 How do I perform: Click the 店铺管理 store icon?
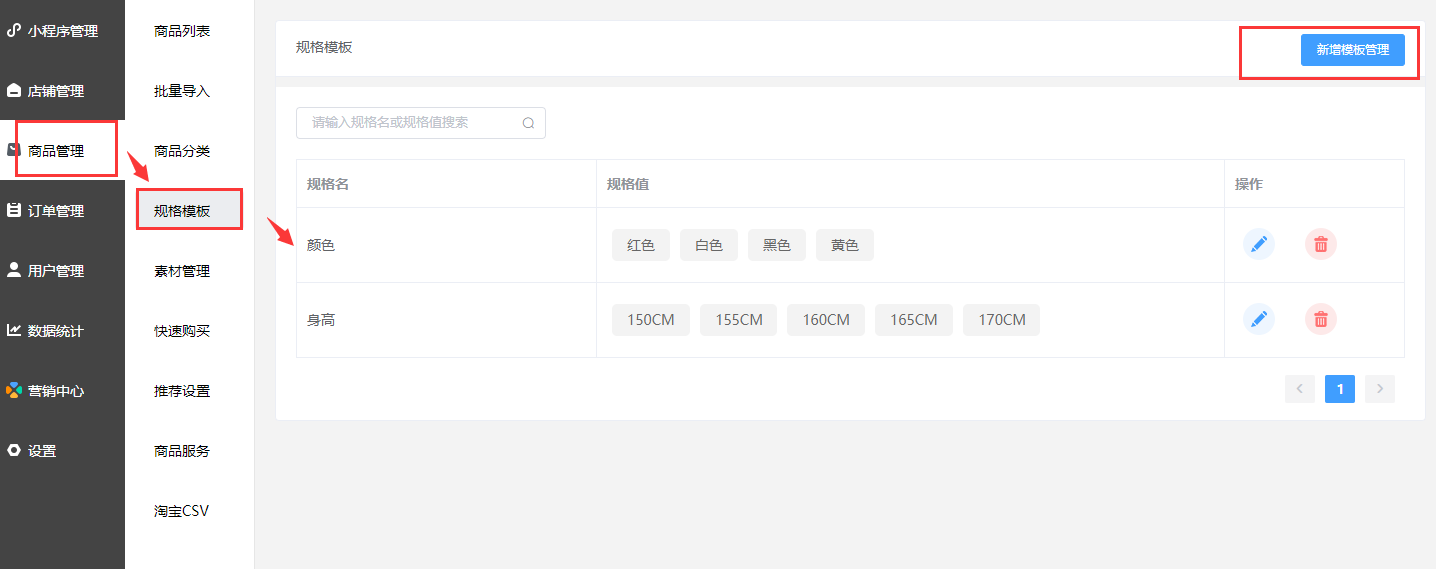click(14, 91)
